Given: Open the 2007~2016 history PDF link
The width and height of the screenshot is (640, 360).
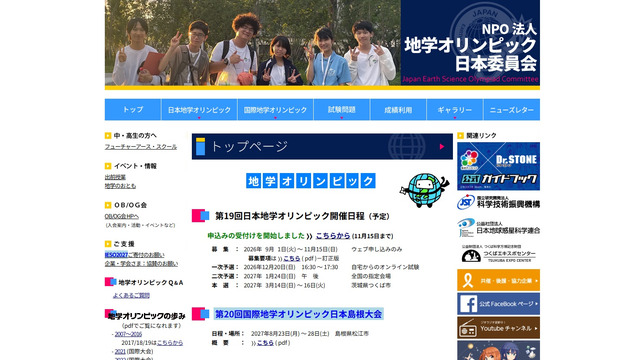Looking at the screenshot, I should pos(128,334).
